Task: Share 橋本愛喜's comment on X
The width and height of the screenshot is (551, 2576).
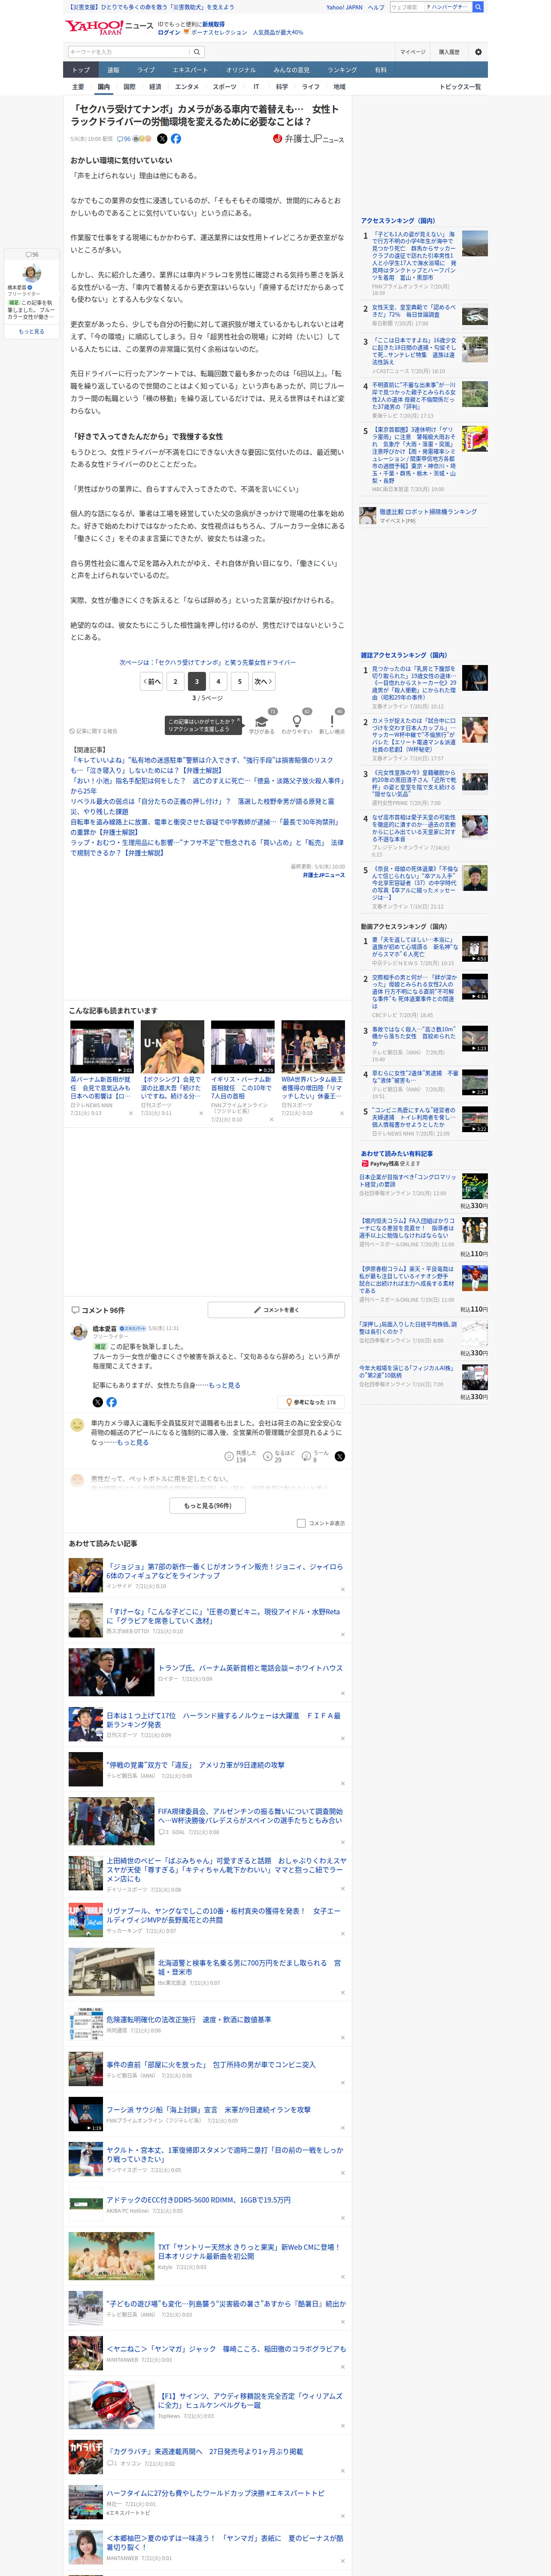Action: [98, 1402]
